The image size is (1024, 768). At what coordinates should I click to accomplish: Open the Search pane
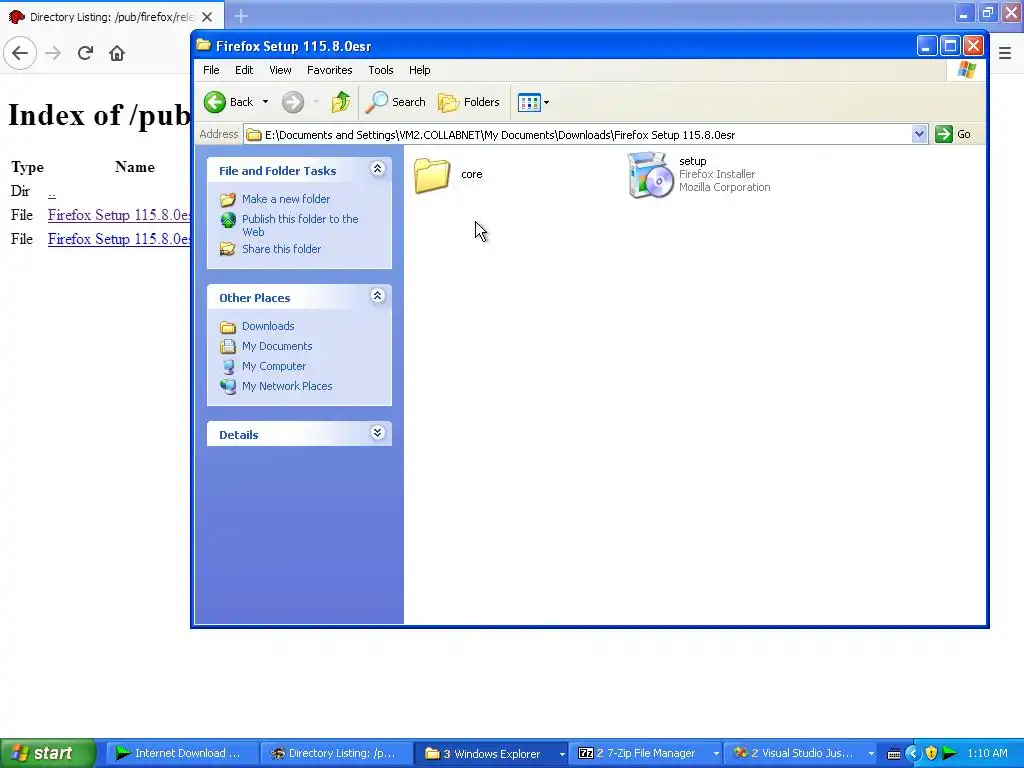click(x=395, y=102)
